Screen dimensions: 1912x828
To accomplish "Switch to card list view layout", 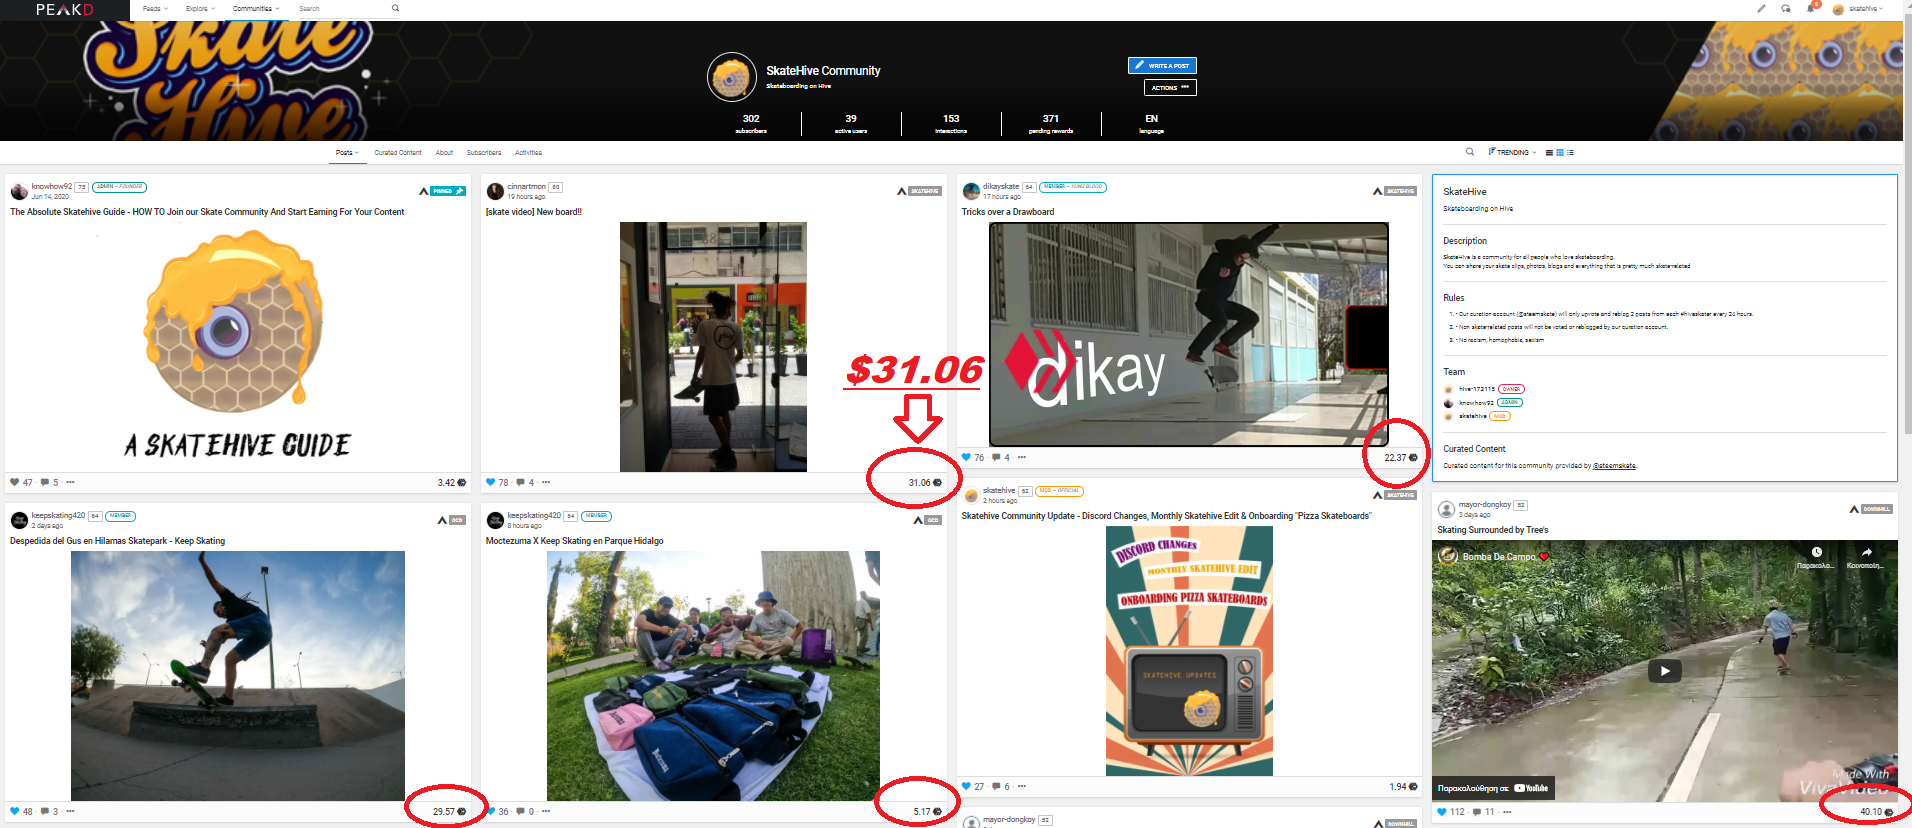I will (x=1549, y=153).
